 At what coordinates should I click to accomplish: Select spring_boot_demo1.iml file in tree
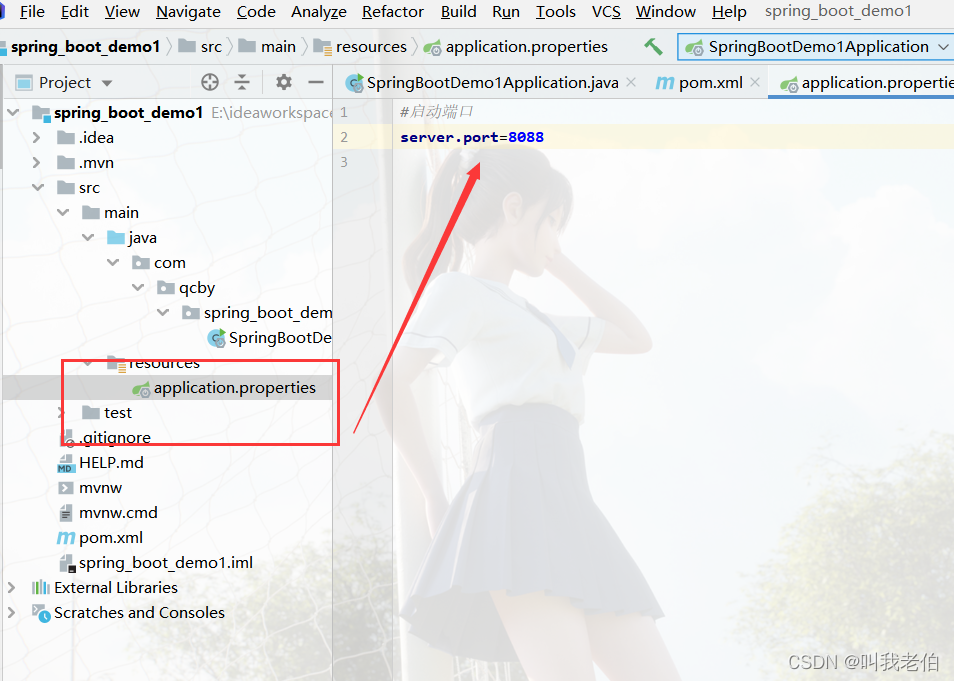click(x=165, y=562)
